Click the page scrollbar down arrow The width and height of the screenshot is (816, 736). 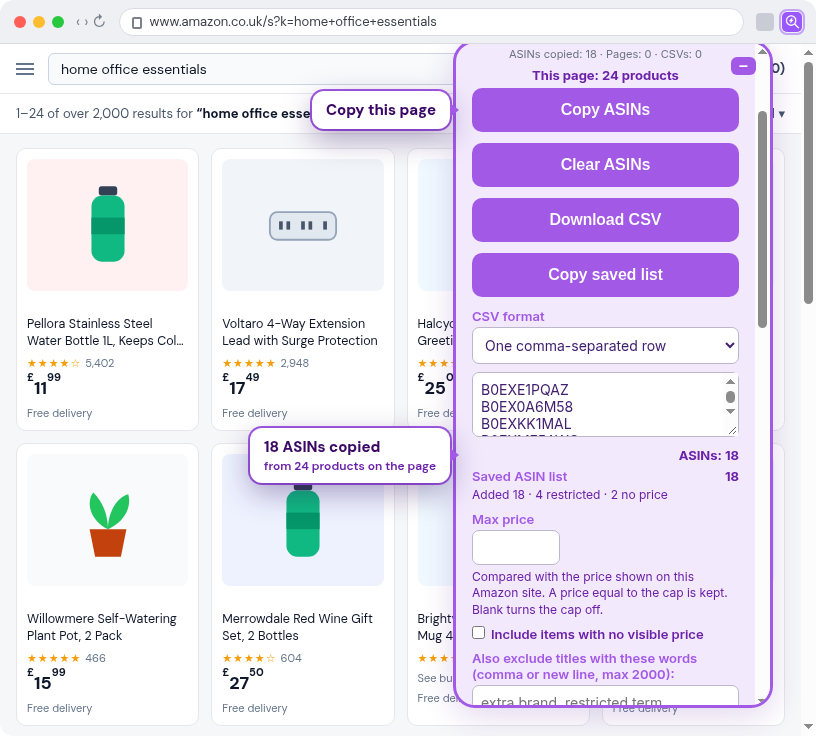(x=808, y=726)
